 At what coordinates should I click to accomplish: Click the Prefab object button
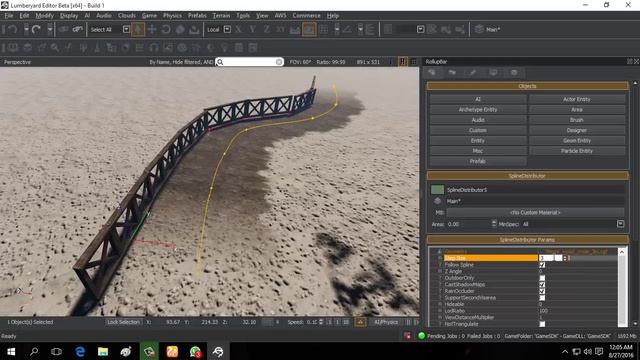click(x=478, y=161)
